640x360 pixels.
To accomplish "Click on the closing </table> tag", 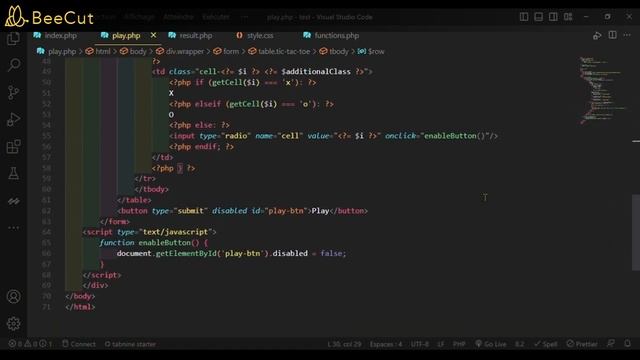I will coord(134,200).
